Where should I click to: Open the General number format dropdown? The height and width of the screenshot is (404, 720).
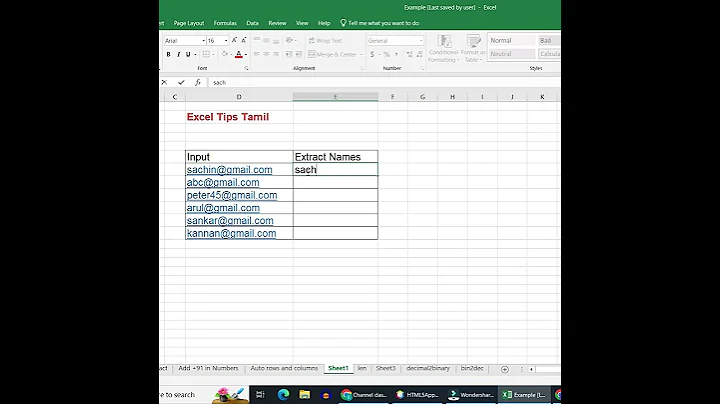(421, 41)
